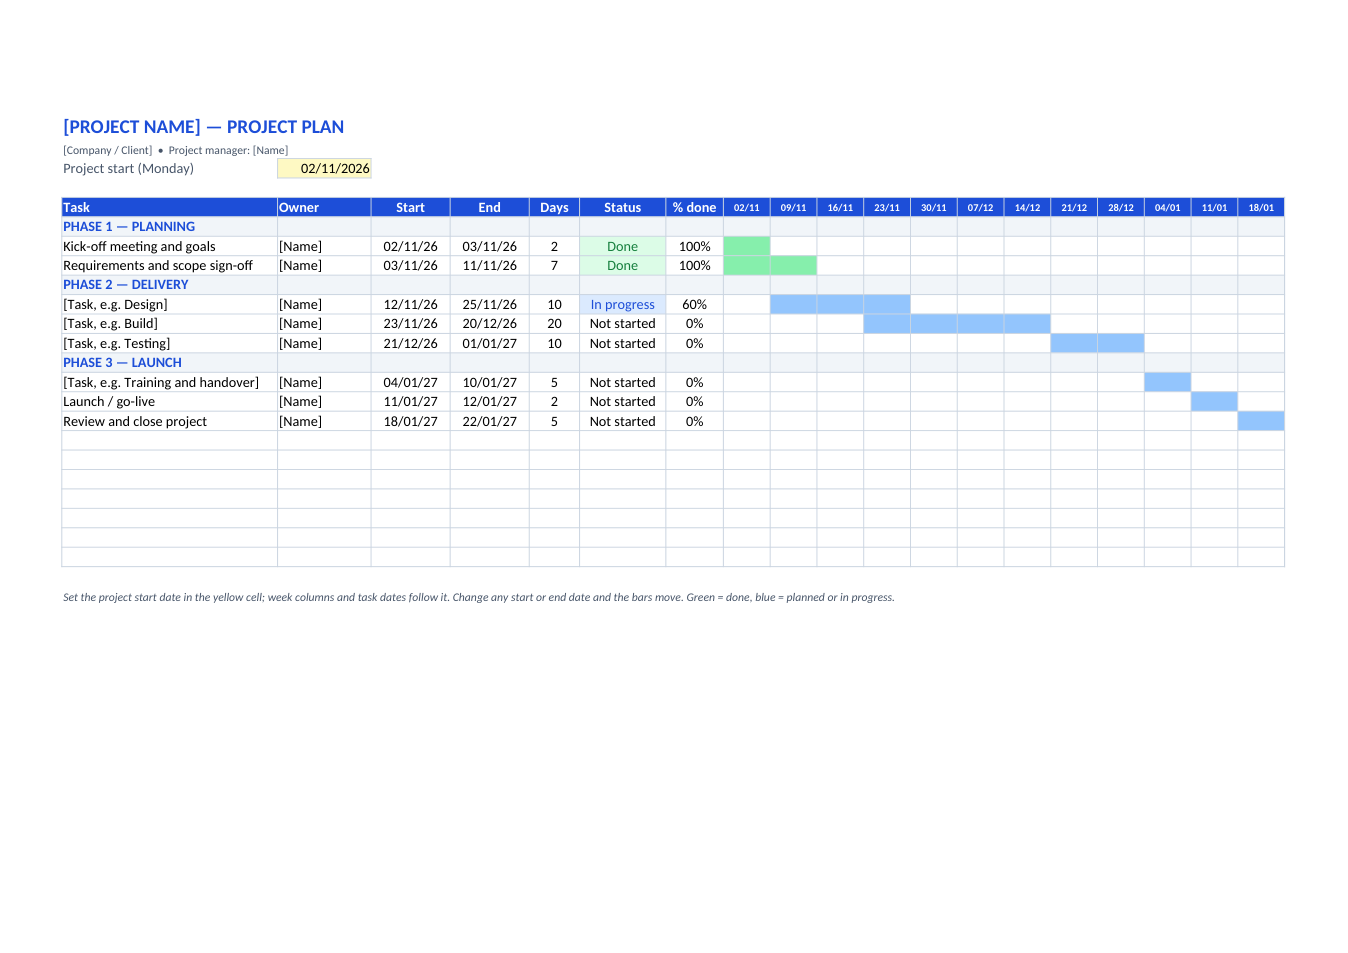Click the "[Task, e.g. Design]" cell

[169, 304]
